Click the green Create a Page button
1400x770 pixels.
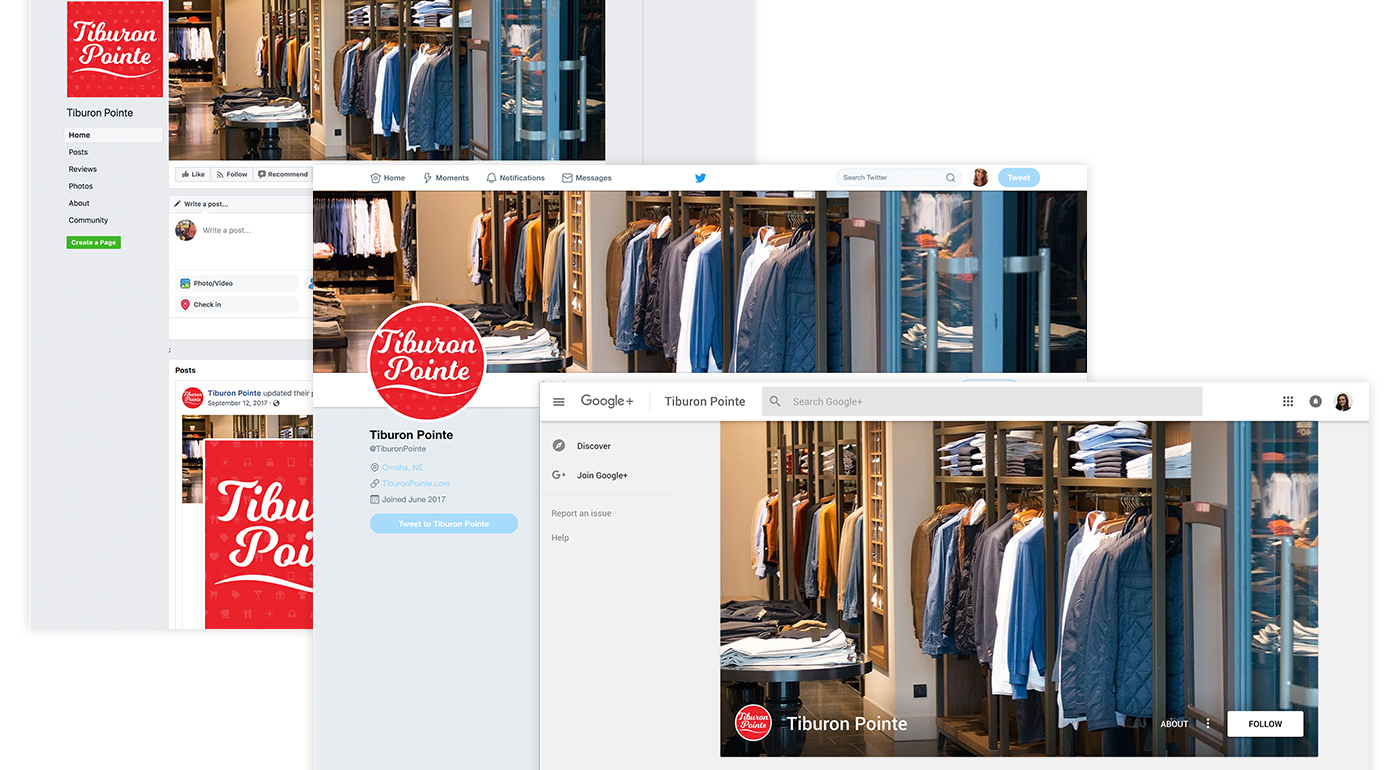(94, 242)
